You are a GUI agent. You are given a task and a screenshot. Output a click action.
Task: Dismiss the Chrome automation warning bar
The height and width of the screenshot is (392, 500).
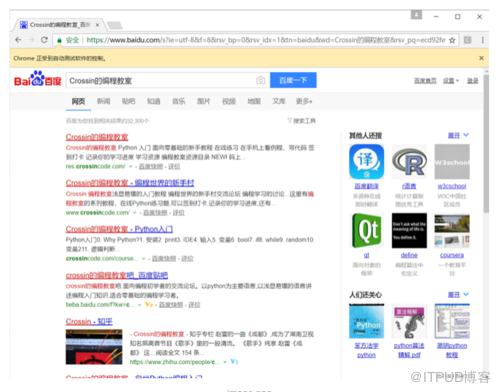(481, 58)
